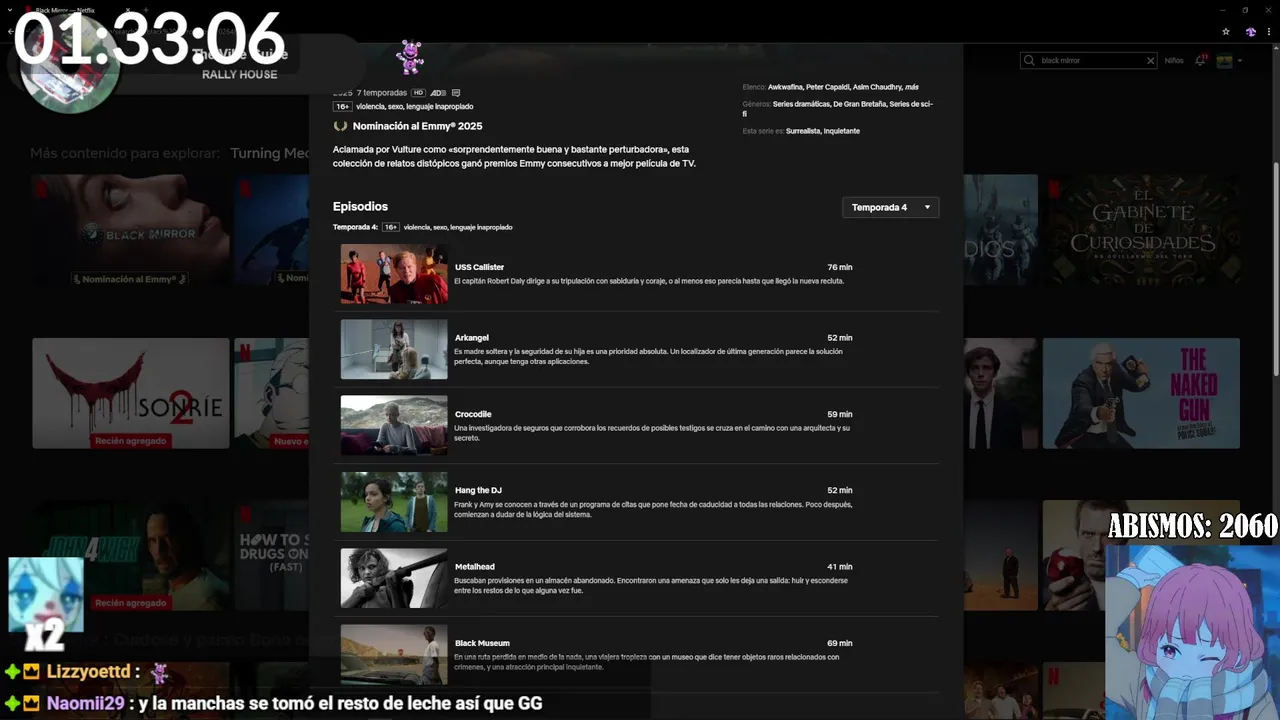The width and height of the screenshot is (1280, 720).
Task: Open the De Gran Bretaña genre link
Action: coord(860,104)
